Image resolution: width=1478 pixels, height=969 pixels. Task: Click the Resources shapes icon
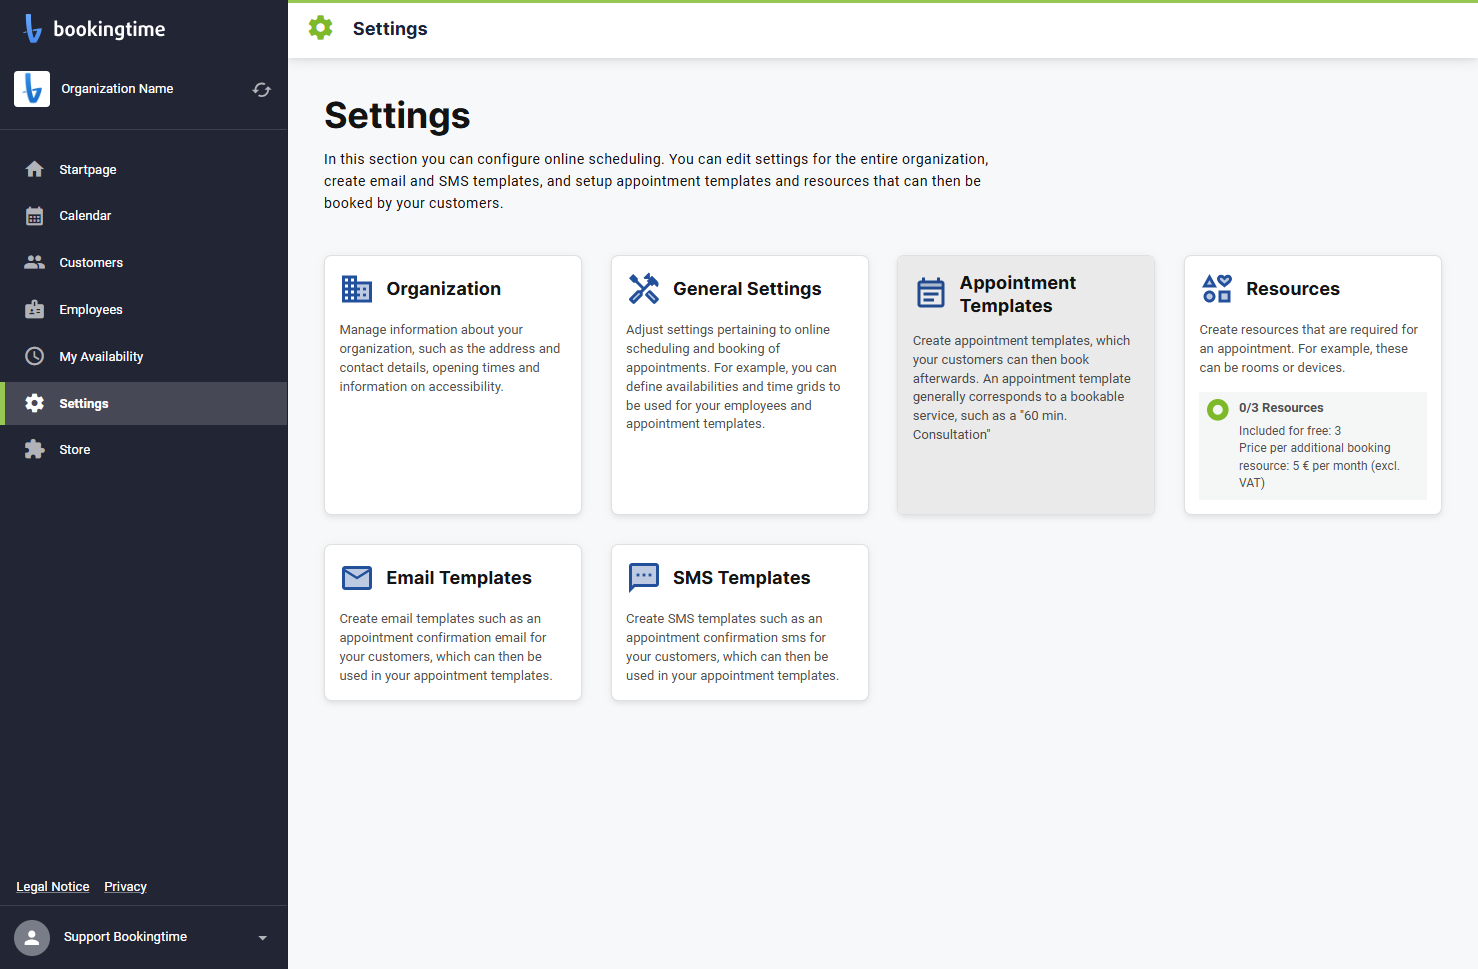click(1217, 289)
